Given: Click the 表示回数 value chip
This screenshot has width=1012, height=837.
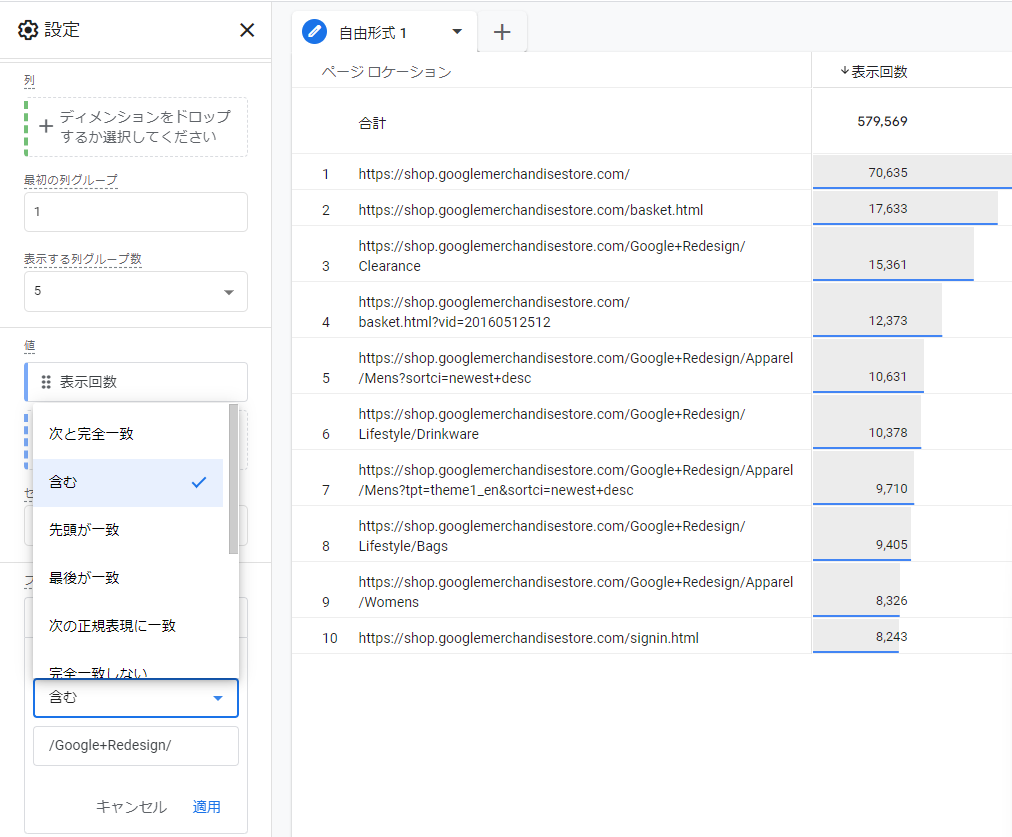Looking at the screenshot, I should click(136, 382).
